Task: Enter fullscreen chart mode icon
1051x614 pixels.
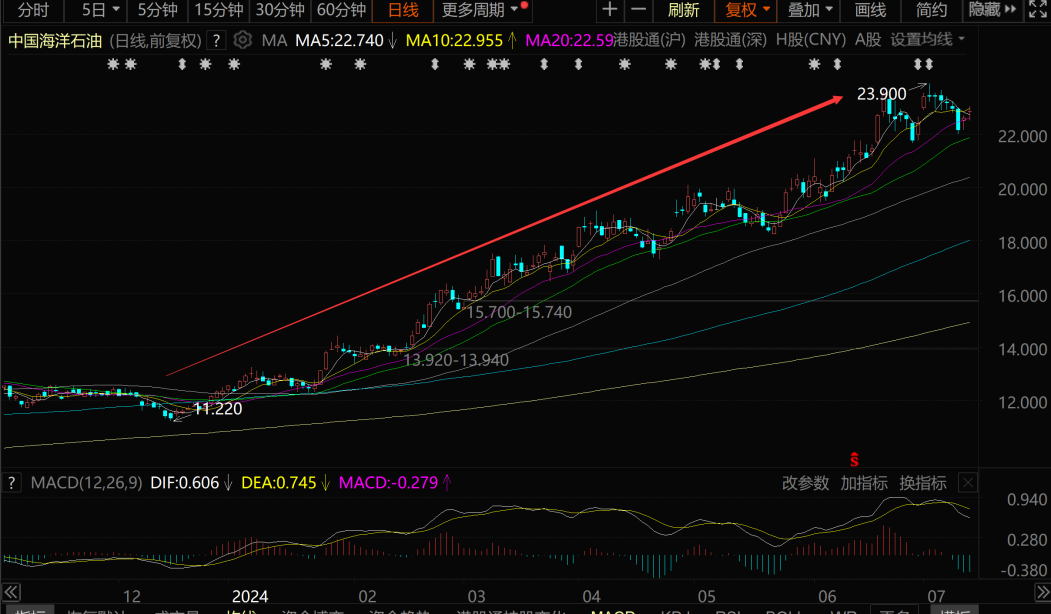Action: tap(1038, 10)
